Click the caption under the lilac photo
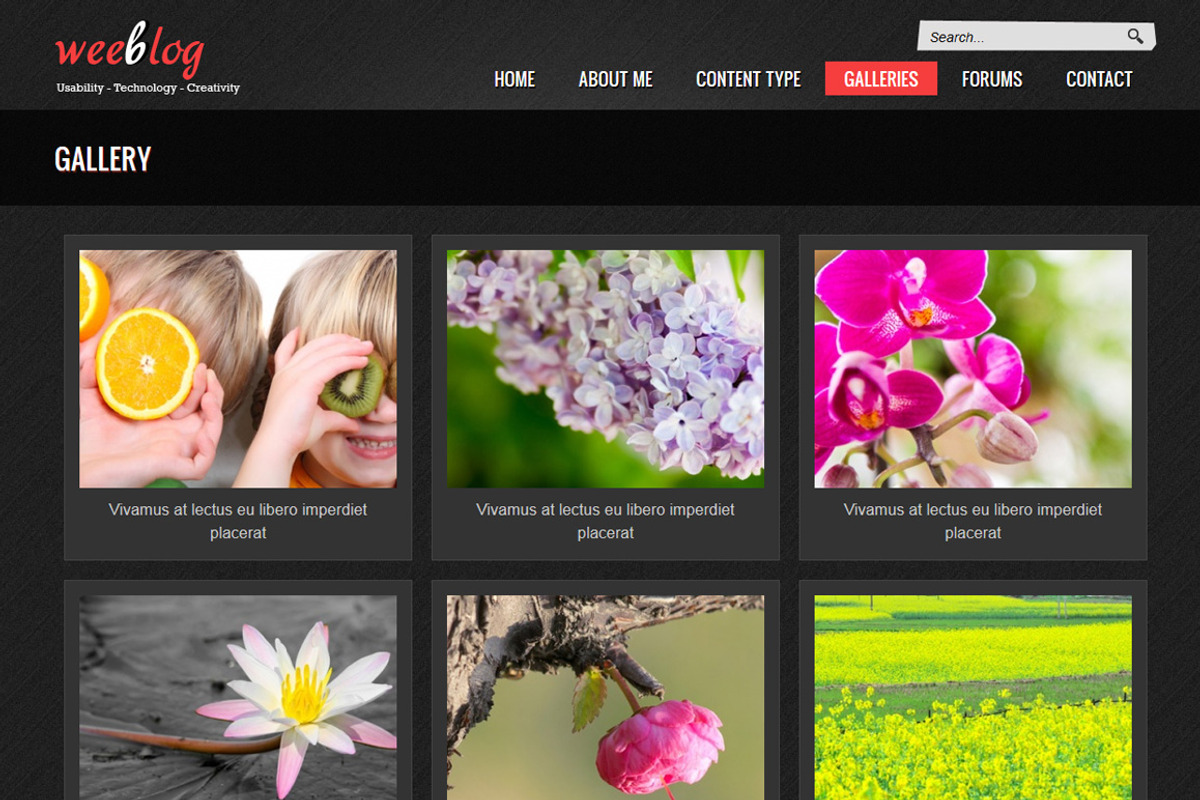The width and height of the screenshot is (1200, 800). coord(605,521)
